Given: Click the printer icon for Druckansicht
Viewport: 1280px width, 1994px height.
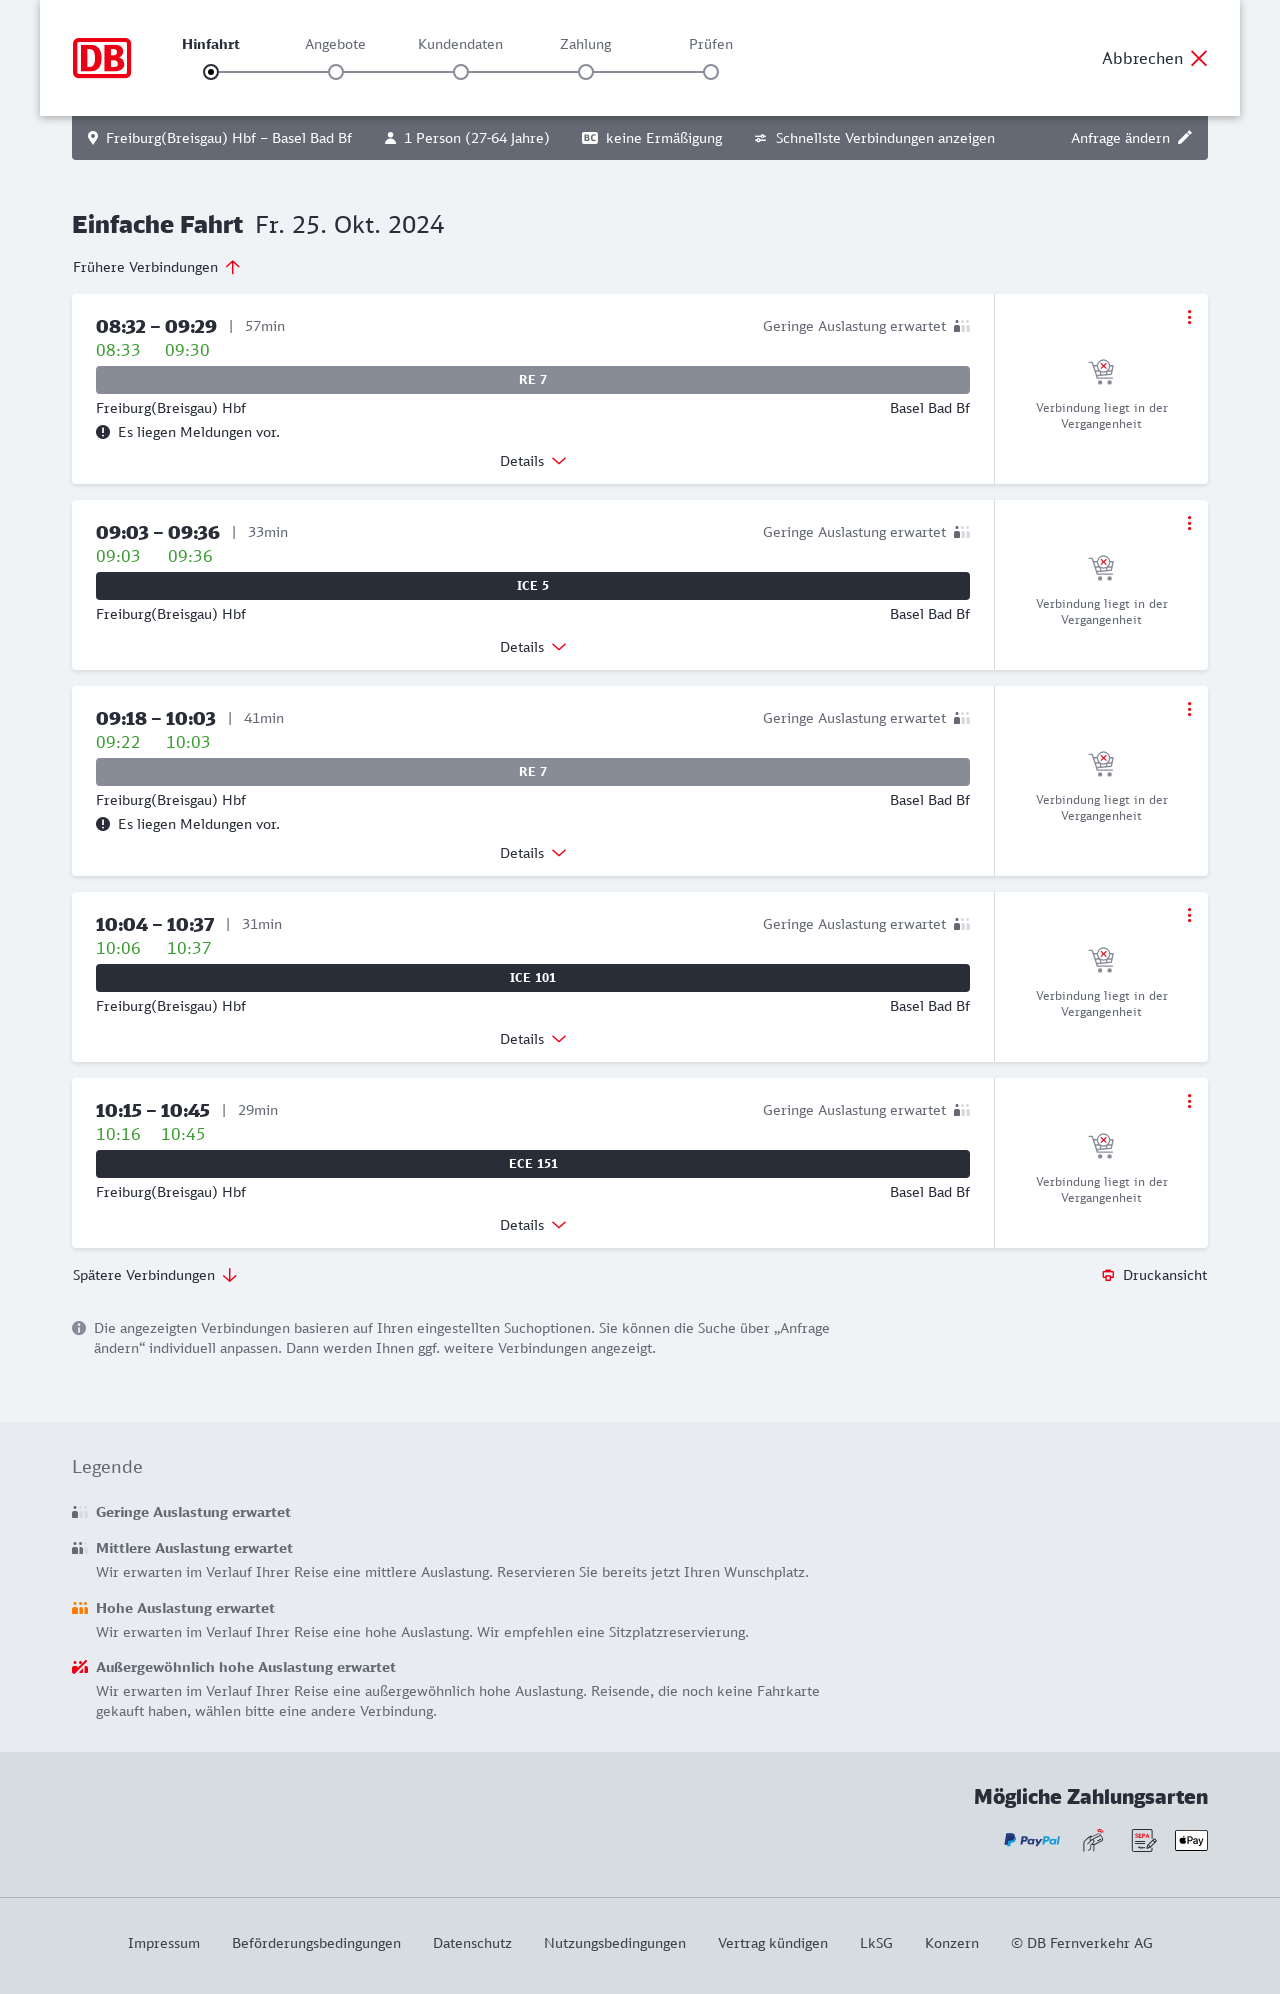Looking at the screenshot, I should [x=1108, y=1275].
